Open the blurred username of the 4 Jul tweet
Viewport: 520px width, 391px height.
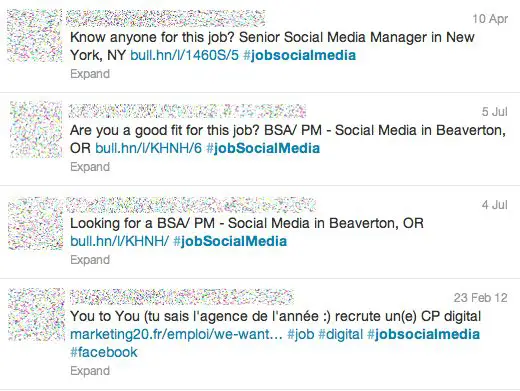point(191,205)
